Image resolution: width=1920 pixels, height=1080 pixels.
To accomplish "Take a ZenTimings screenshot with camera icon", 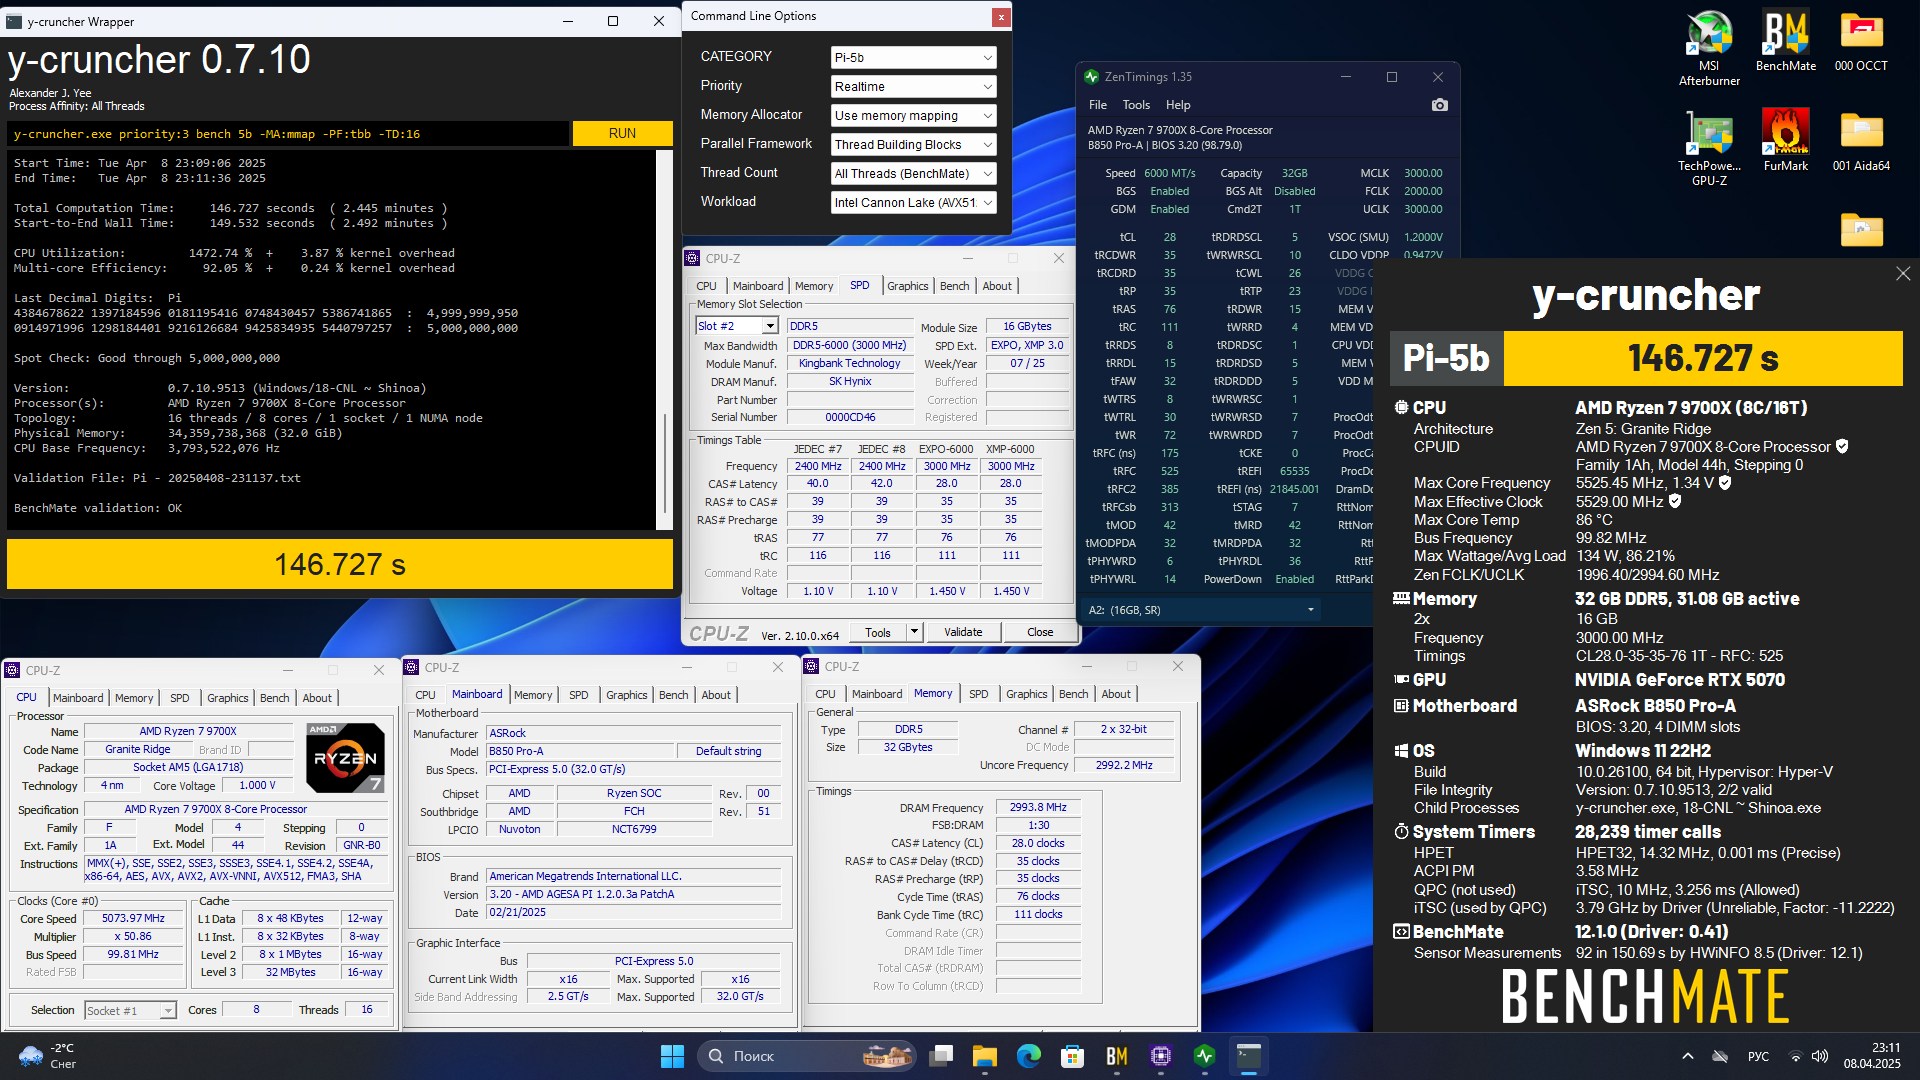I will 1439,105.
